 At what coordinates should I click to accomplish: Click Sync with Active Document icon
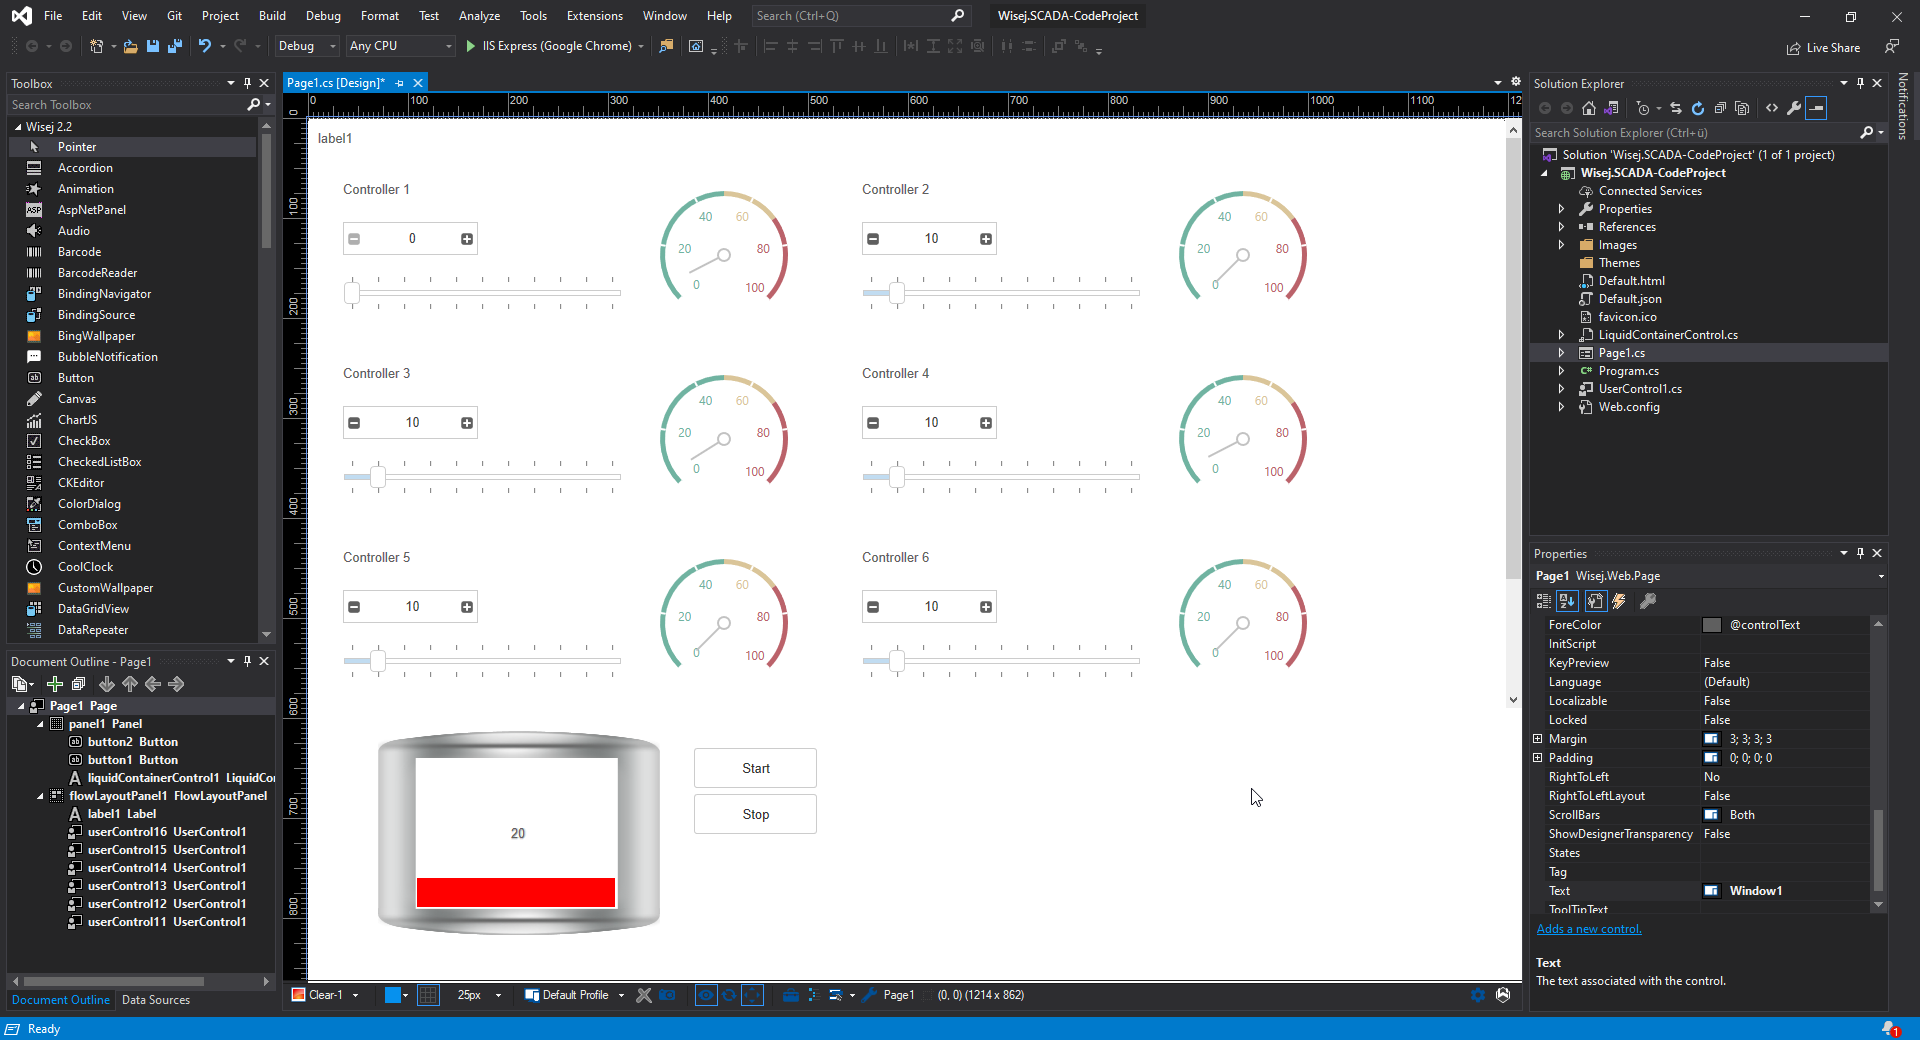1676,108
